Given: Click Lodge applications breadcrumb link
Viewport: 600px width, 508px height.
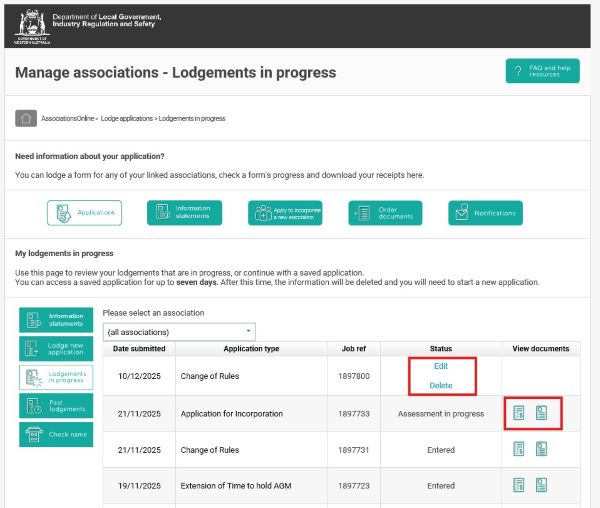Looking at the screenshot, I should pos(127,119).
